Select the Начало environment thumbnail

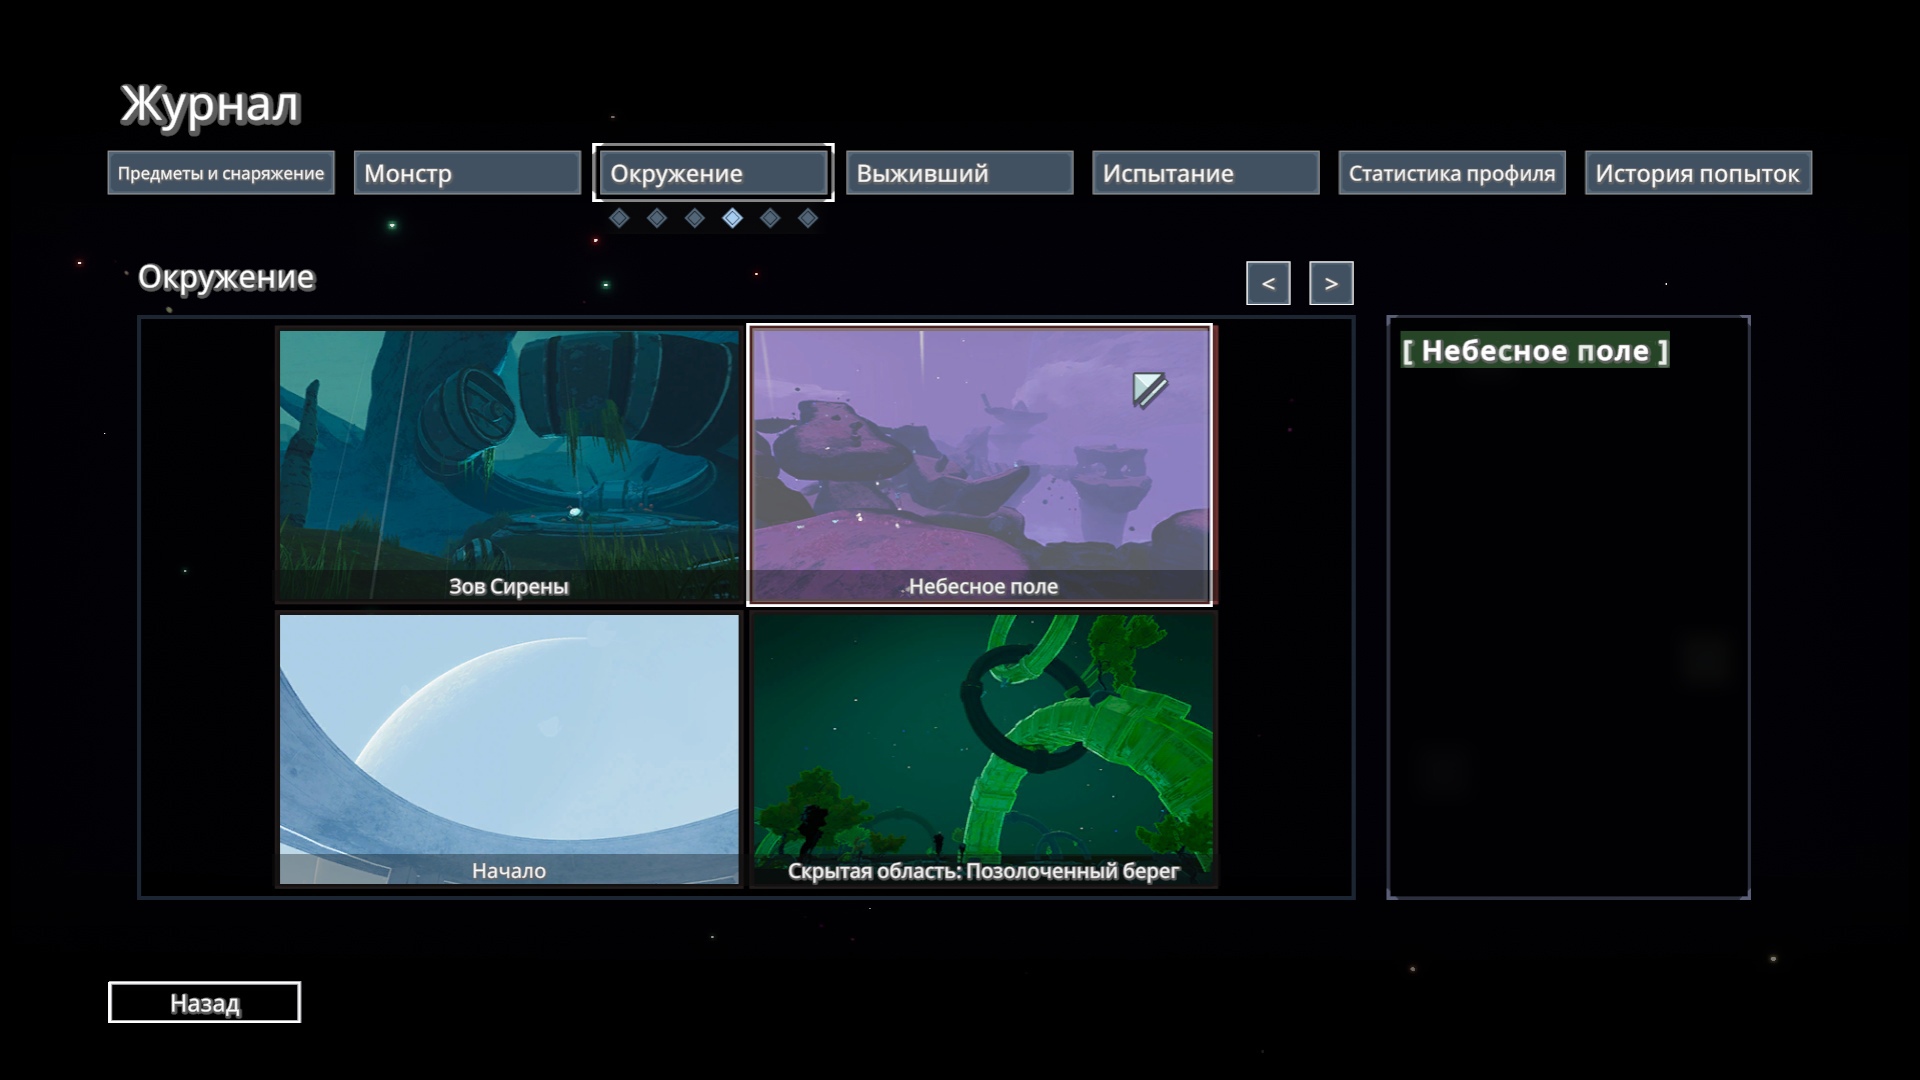coord(509,749)
